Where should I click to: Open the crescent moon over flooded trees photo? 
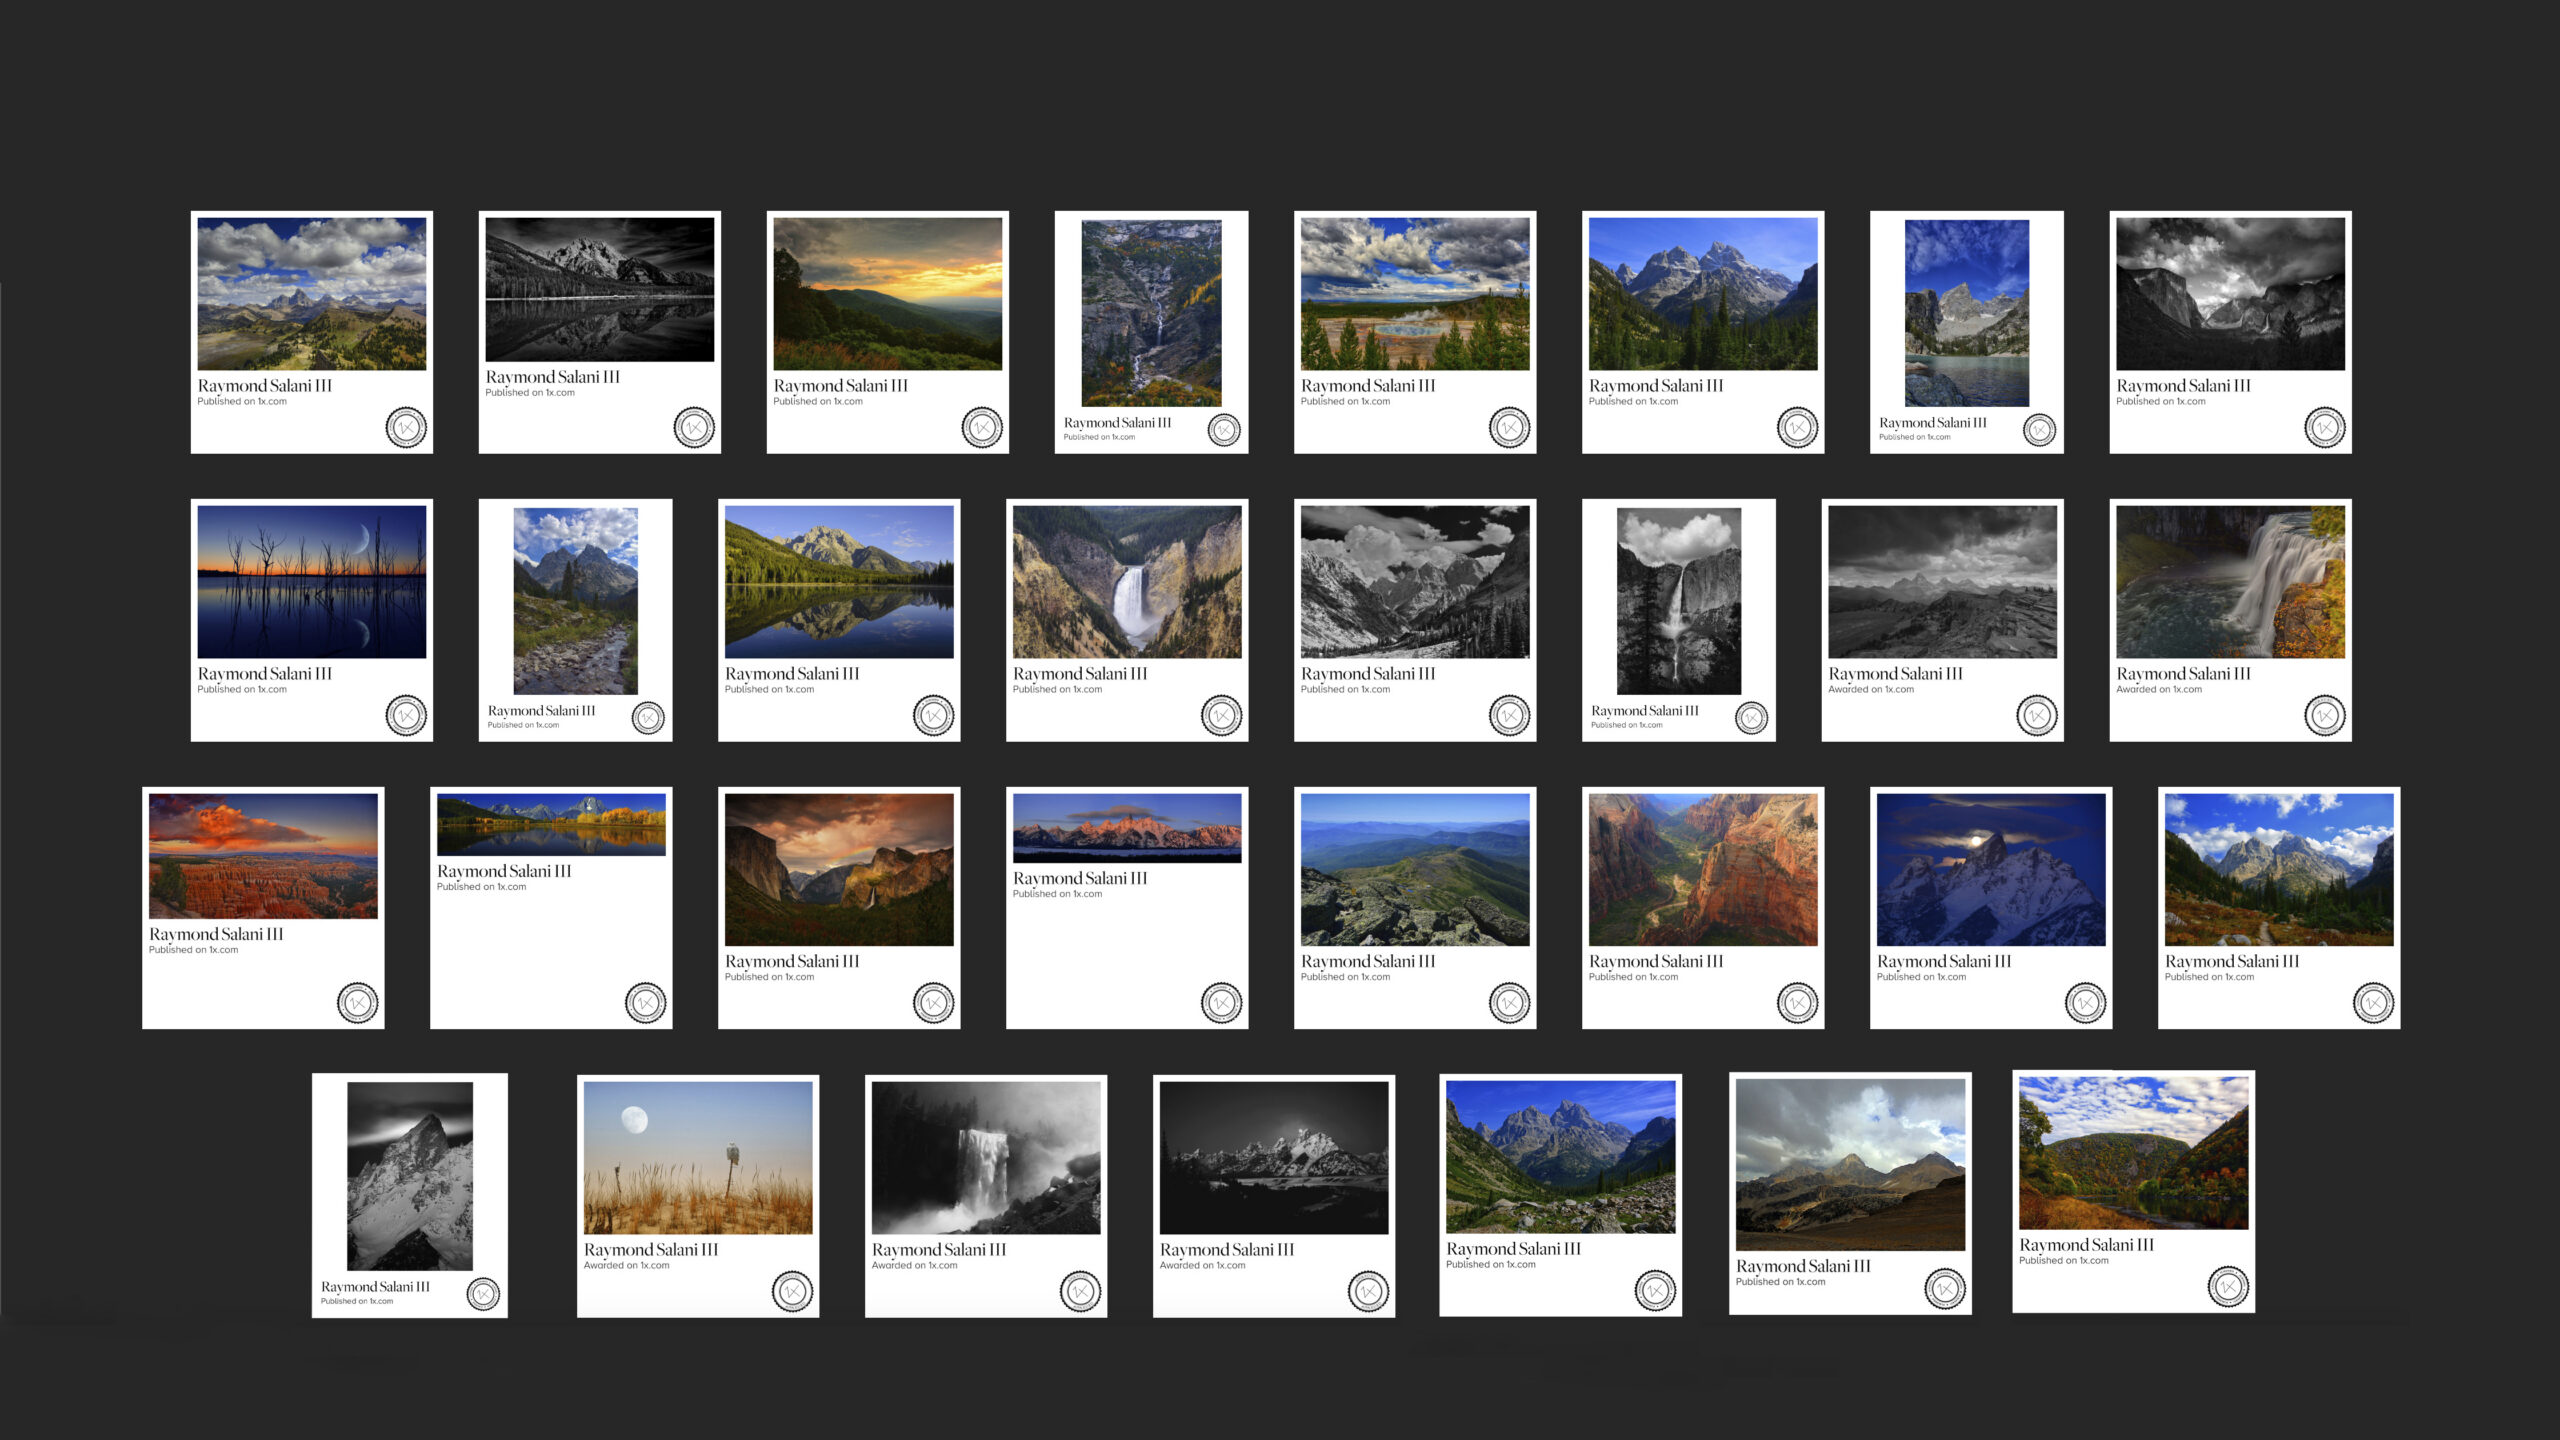point(312,582)
